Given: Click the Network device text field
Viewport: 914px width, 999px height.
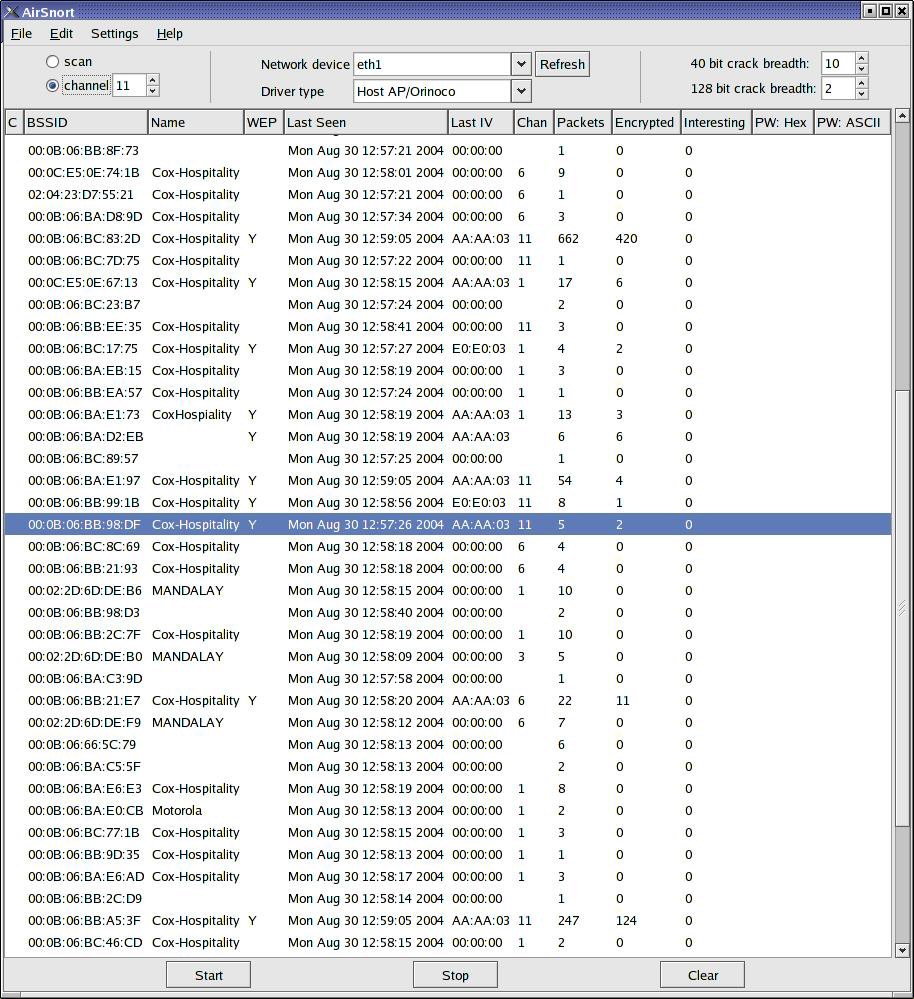Looking at the screenshot, I should [431, 64].
